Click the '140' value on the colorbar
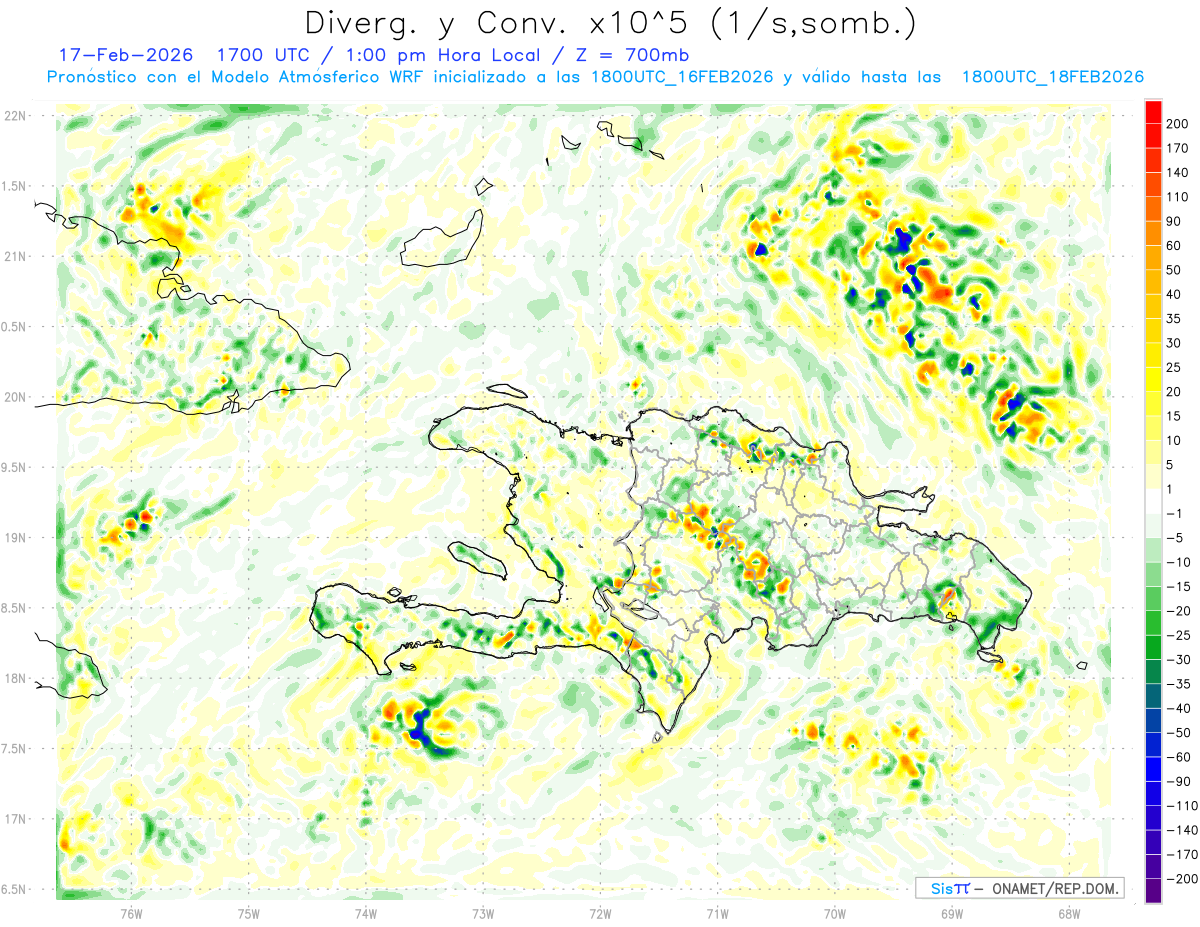 pos(1177,173)
